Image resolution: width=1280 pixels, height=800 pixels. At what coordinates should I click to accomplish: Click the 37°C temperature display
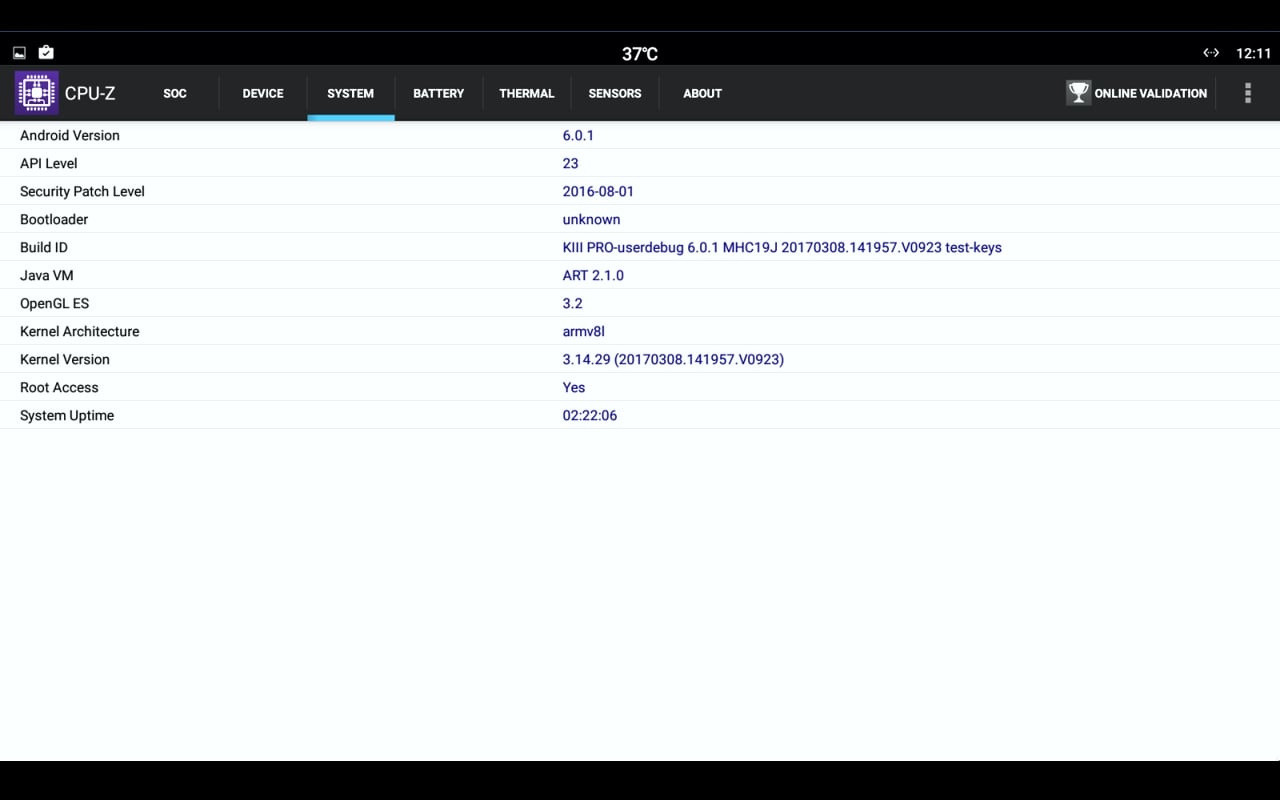(638, 53)
